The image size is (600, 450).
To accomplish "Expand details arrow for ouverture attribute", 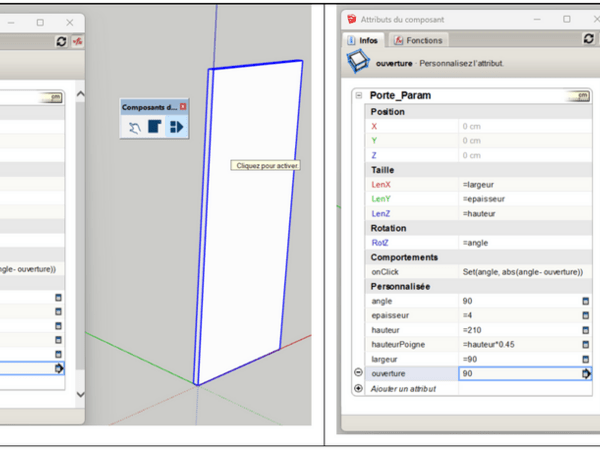I will [586, 373].
